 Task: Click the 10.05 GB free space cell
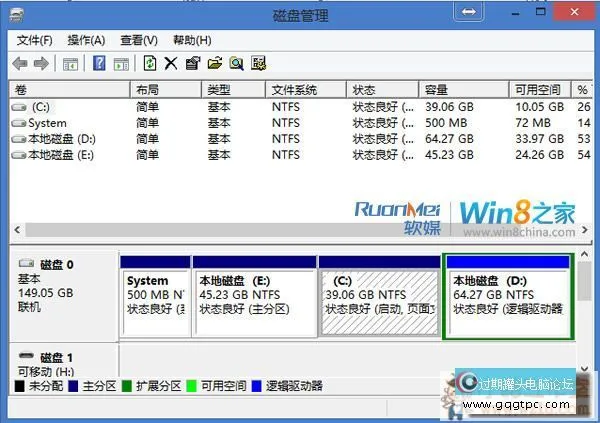pos(540,107)
